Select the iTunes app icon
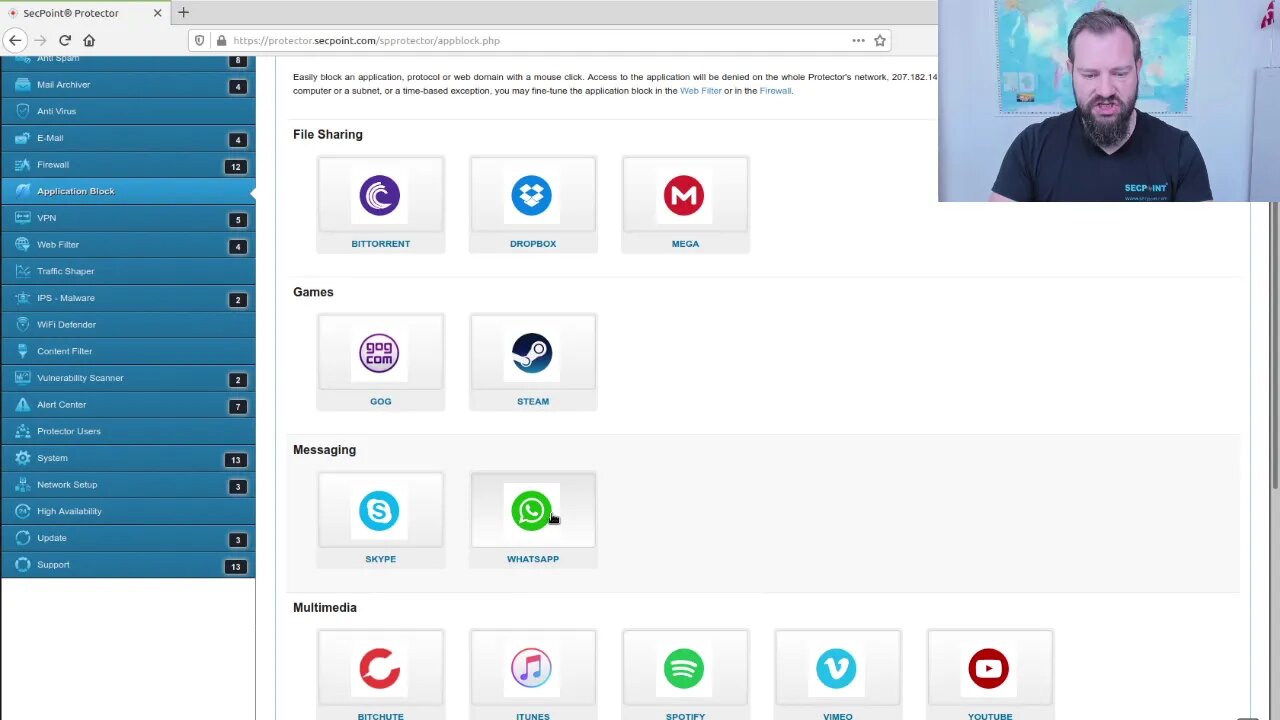 coord(532,669)
